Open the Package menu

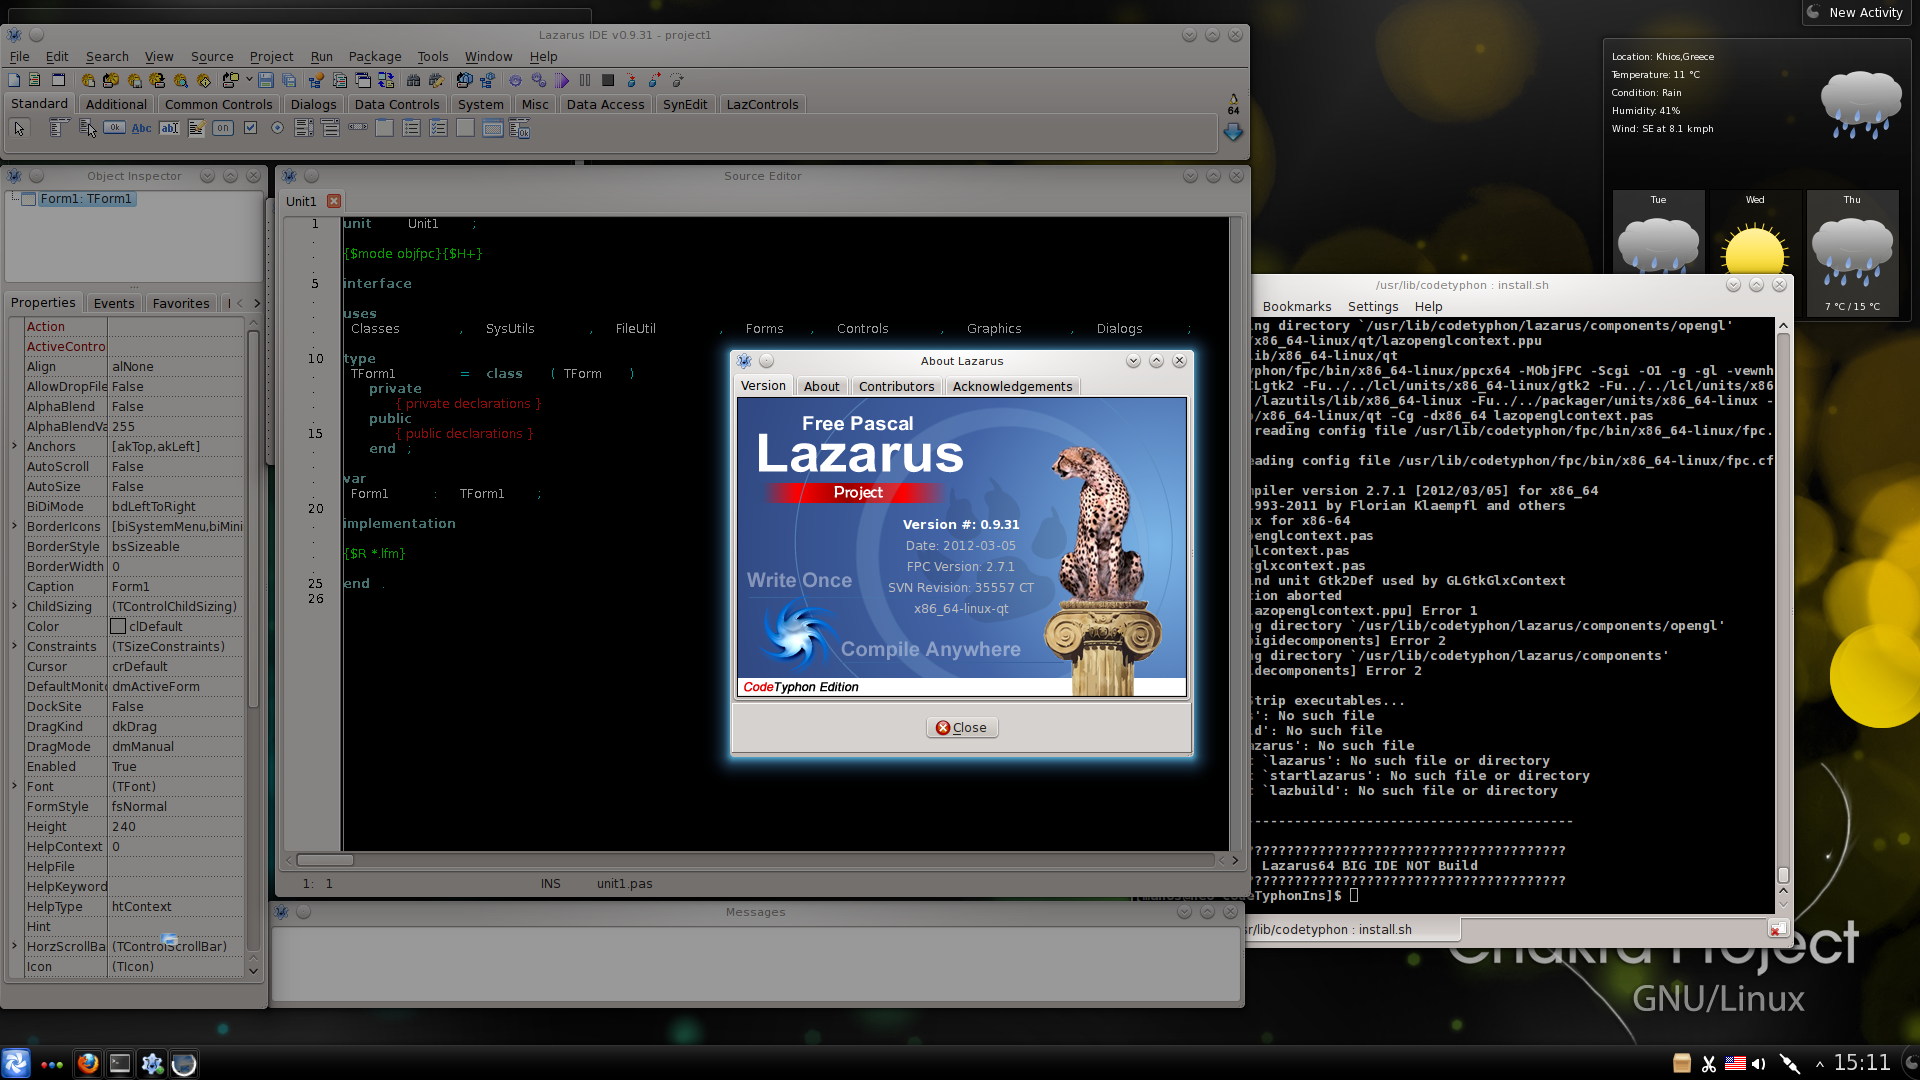[375, 57]
